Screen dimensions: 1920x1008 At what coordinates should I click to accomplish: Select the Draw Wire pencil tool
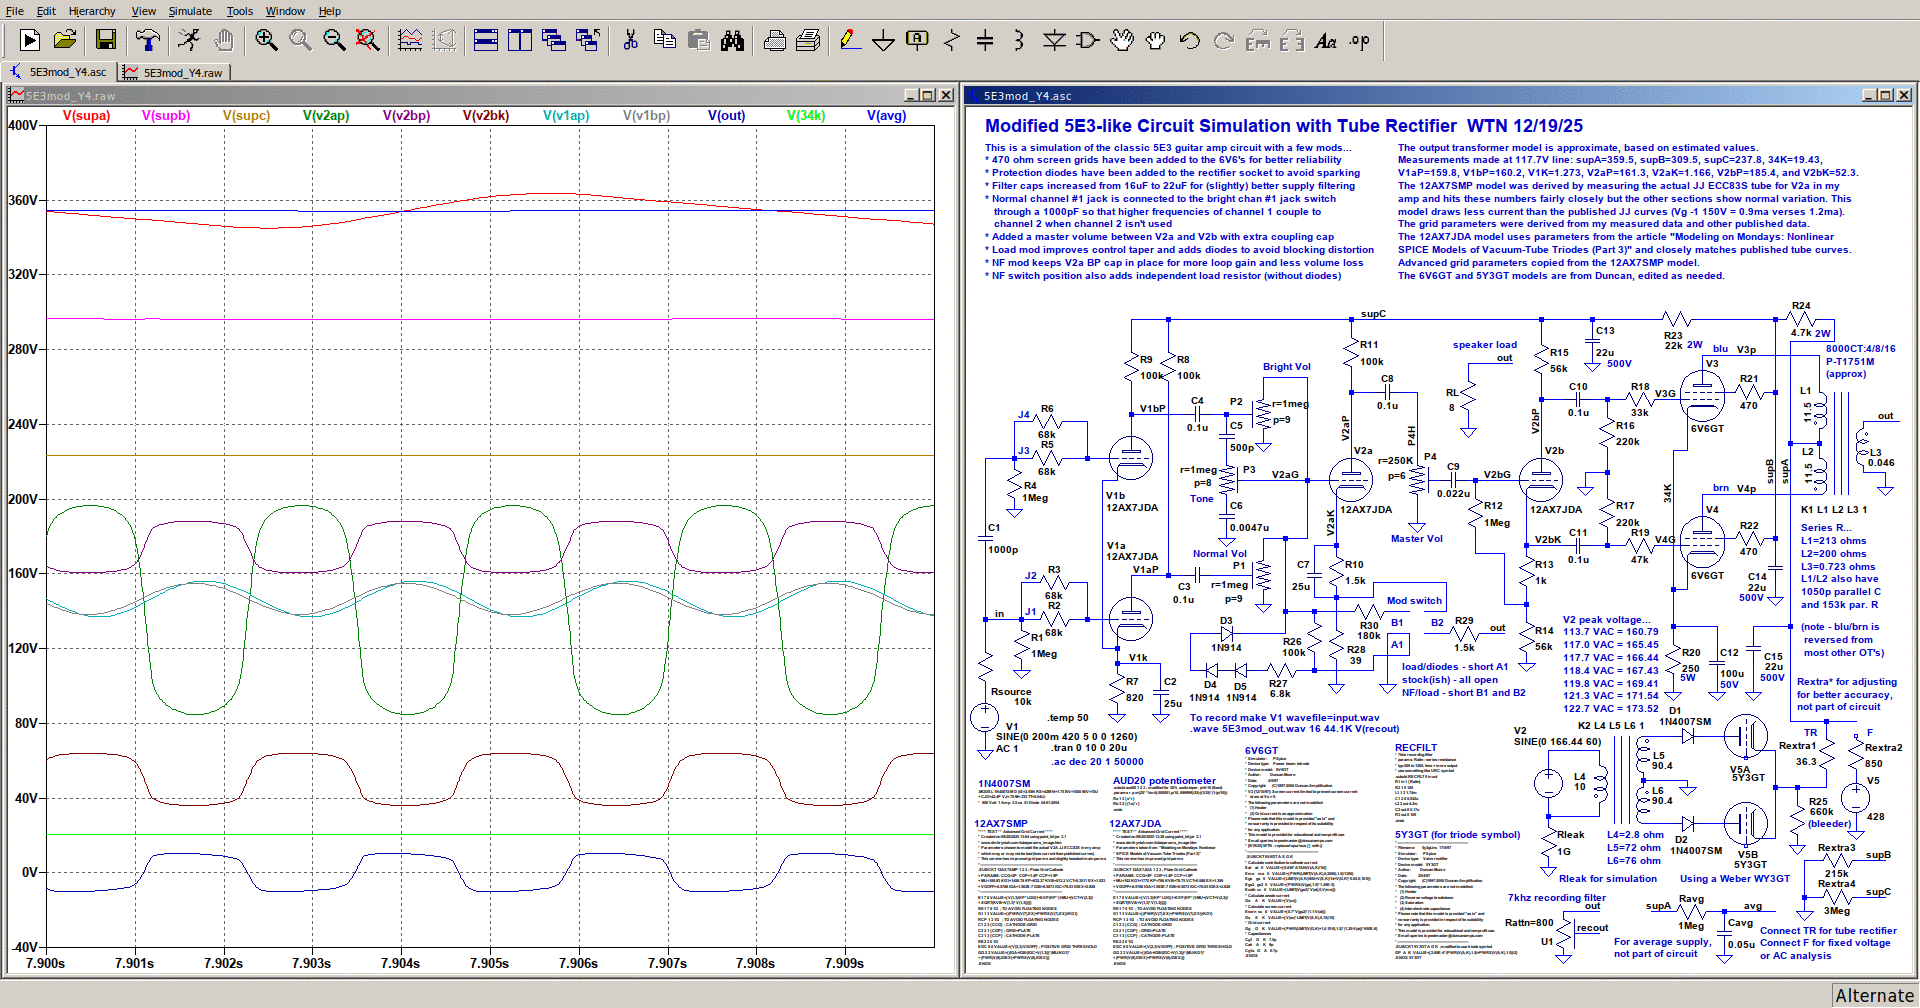[850, 40]
